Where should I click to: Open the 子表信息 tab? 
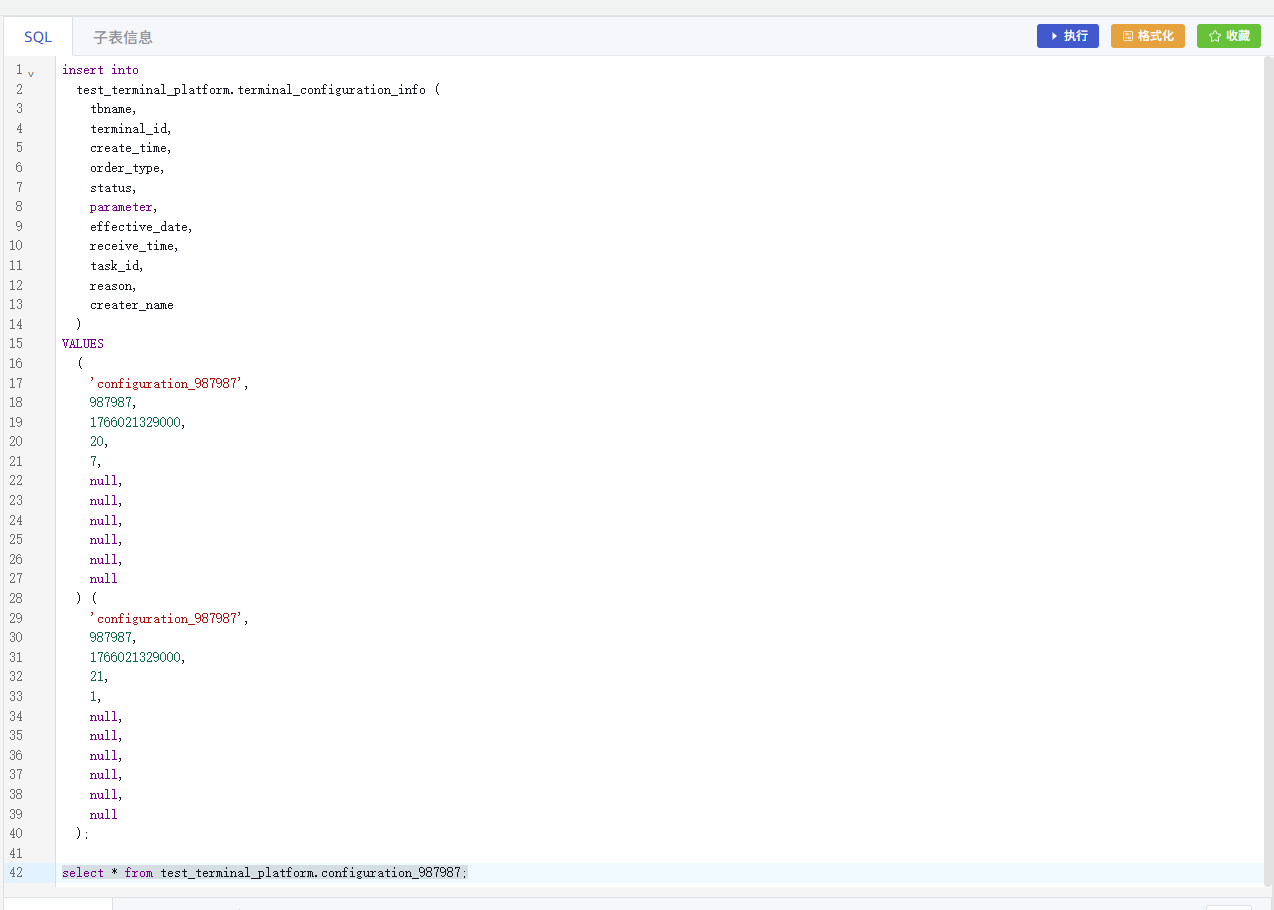click(123, 37)
